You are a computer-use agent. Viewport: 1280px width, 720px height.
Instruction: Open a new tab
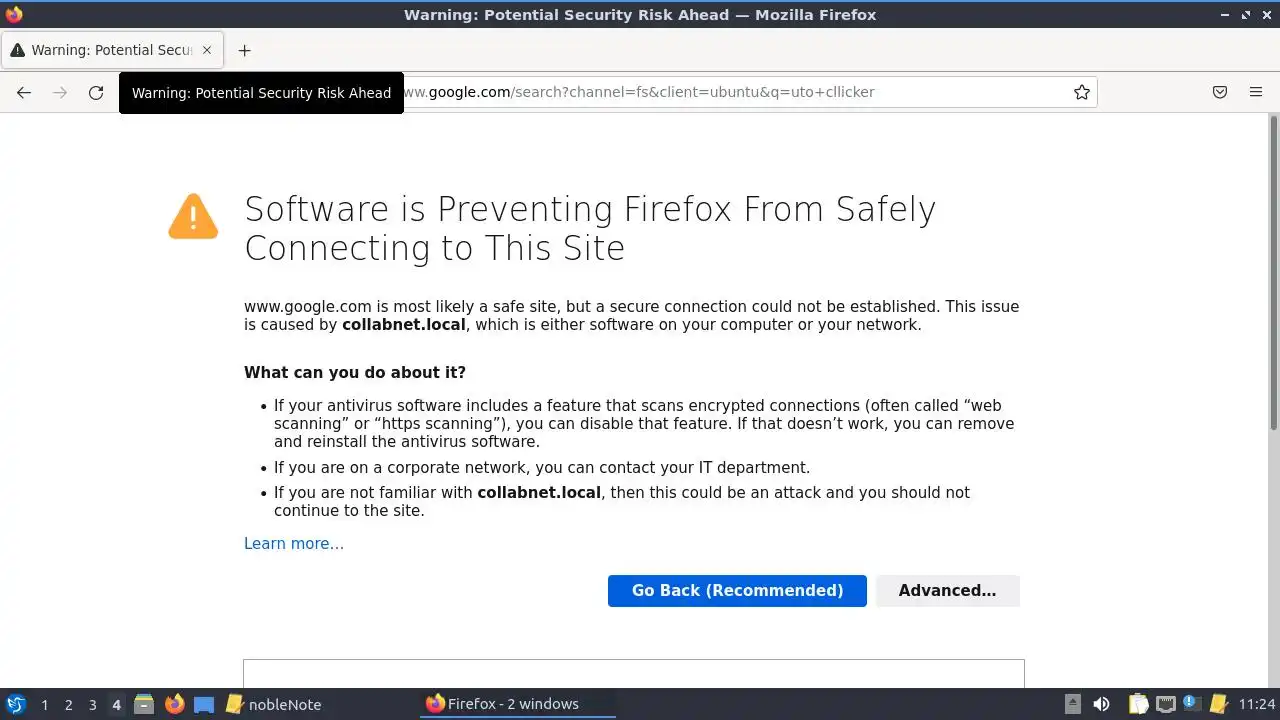point(244,50)
